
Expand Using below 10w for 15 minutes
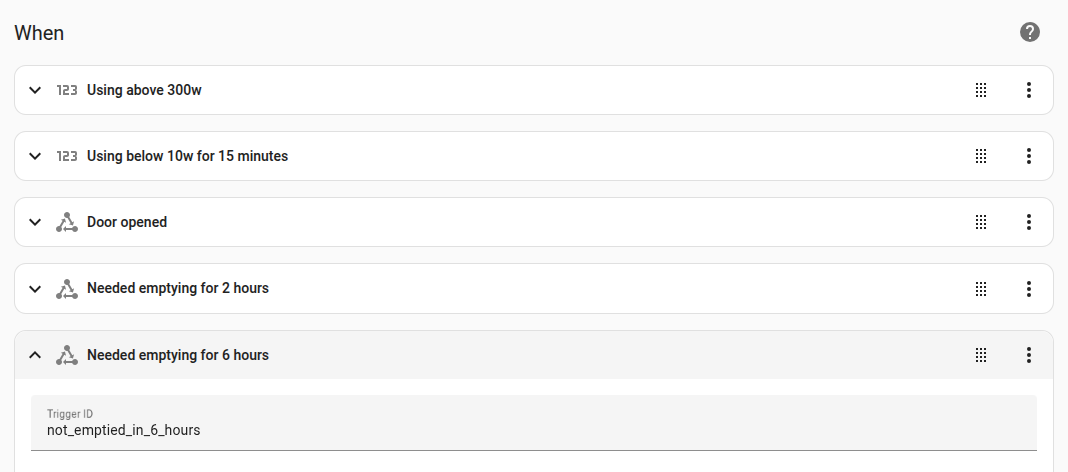35,156
